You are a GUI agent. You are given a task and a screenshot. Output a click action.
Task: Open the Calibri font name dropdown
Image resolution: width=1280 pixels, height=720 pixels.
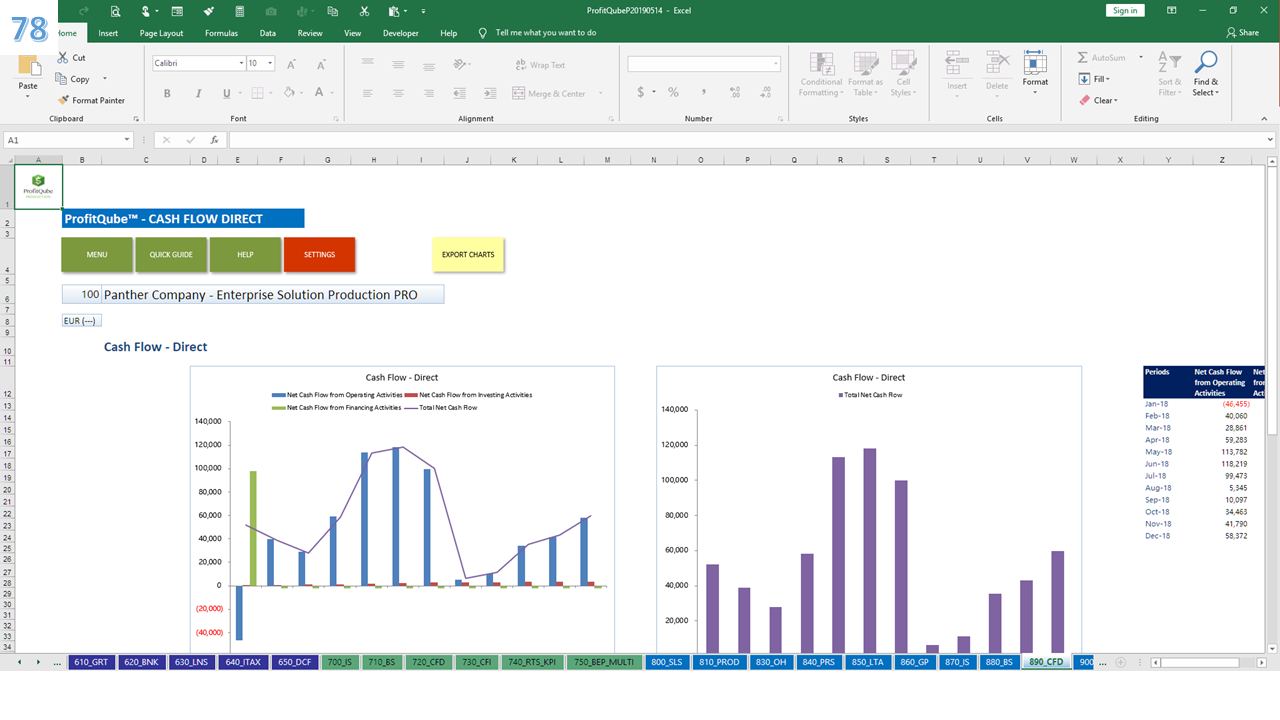click(x=241, y=63)
